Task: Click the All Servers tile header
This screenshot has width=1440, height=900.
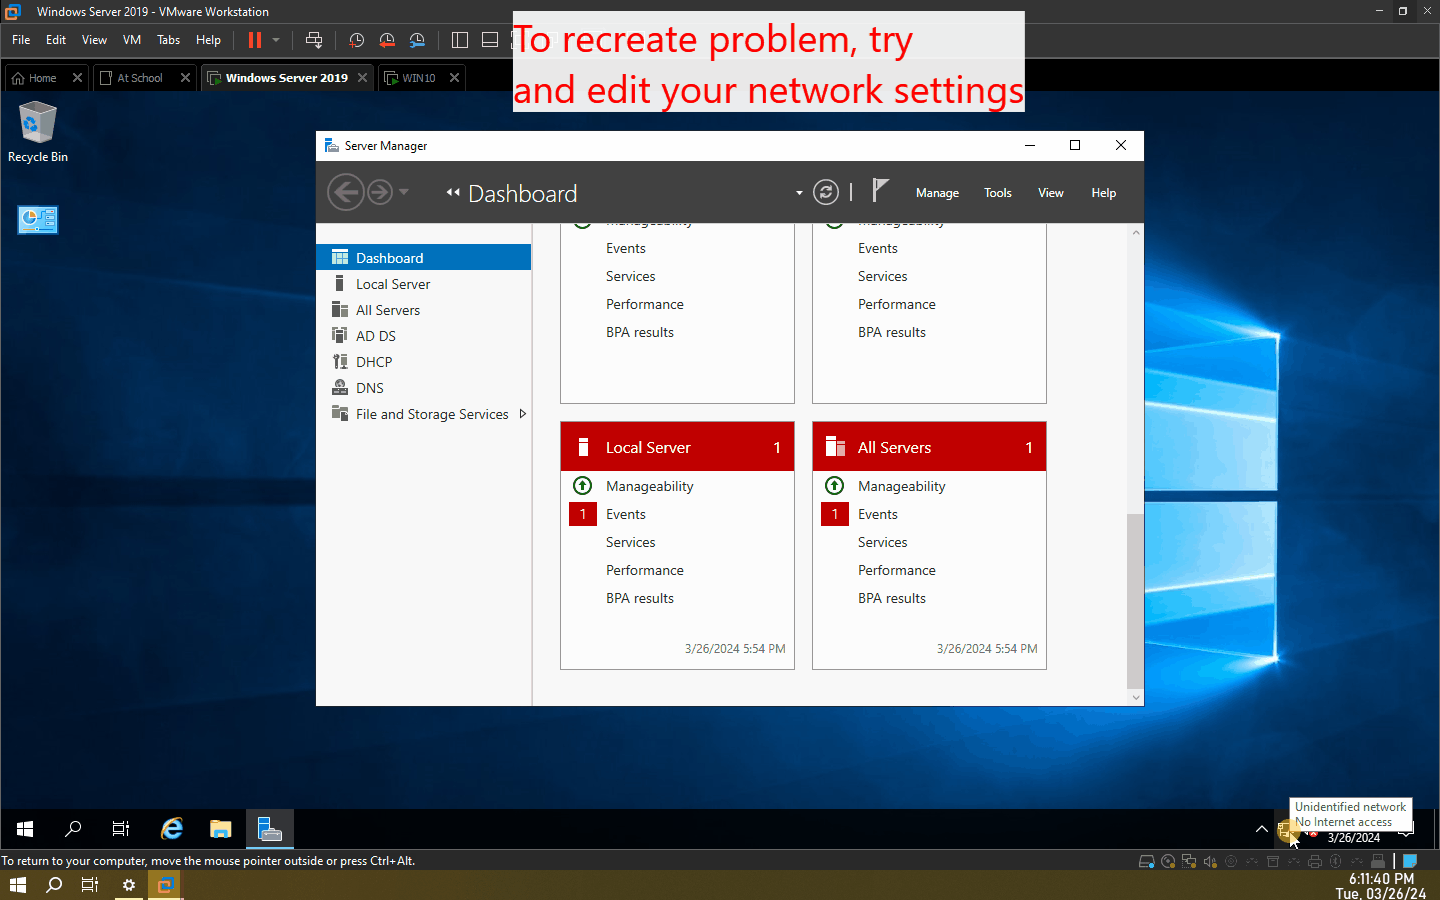Action: coord(929,447)
